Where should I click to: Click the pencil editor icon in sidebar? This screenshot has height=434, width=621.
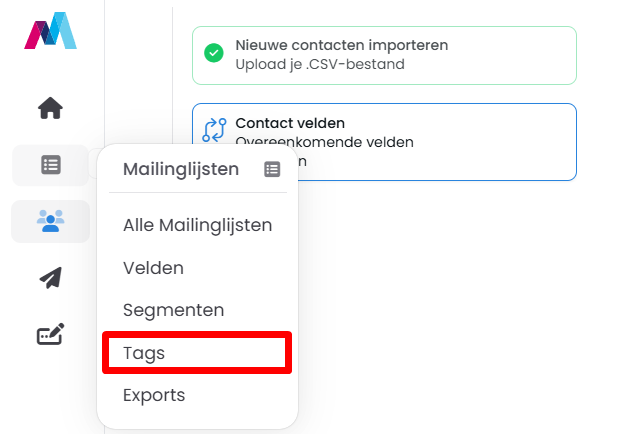pyautogui.click(x=50, y=335)
